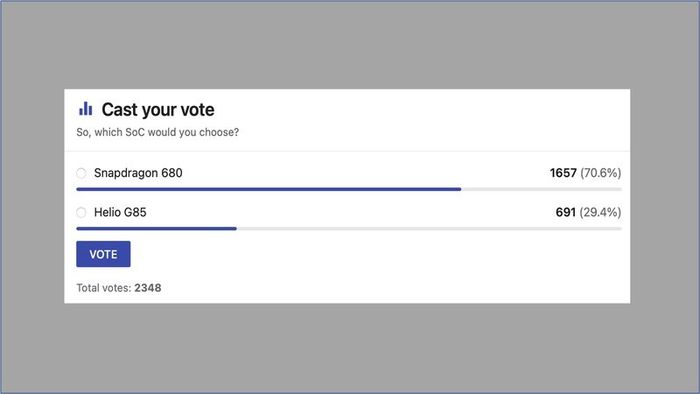
Task: Click the gray background above the poll card
Action: [x=350, y=45]
